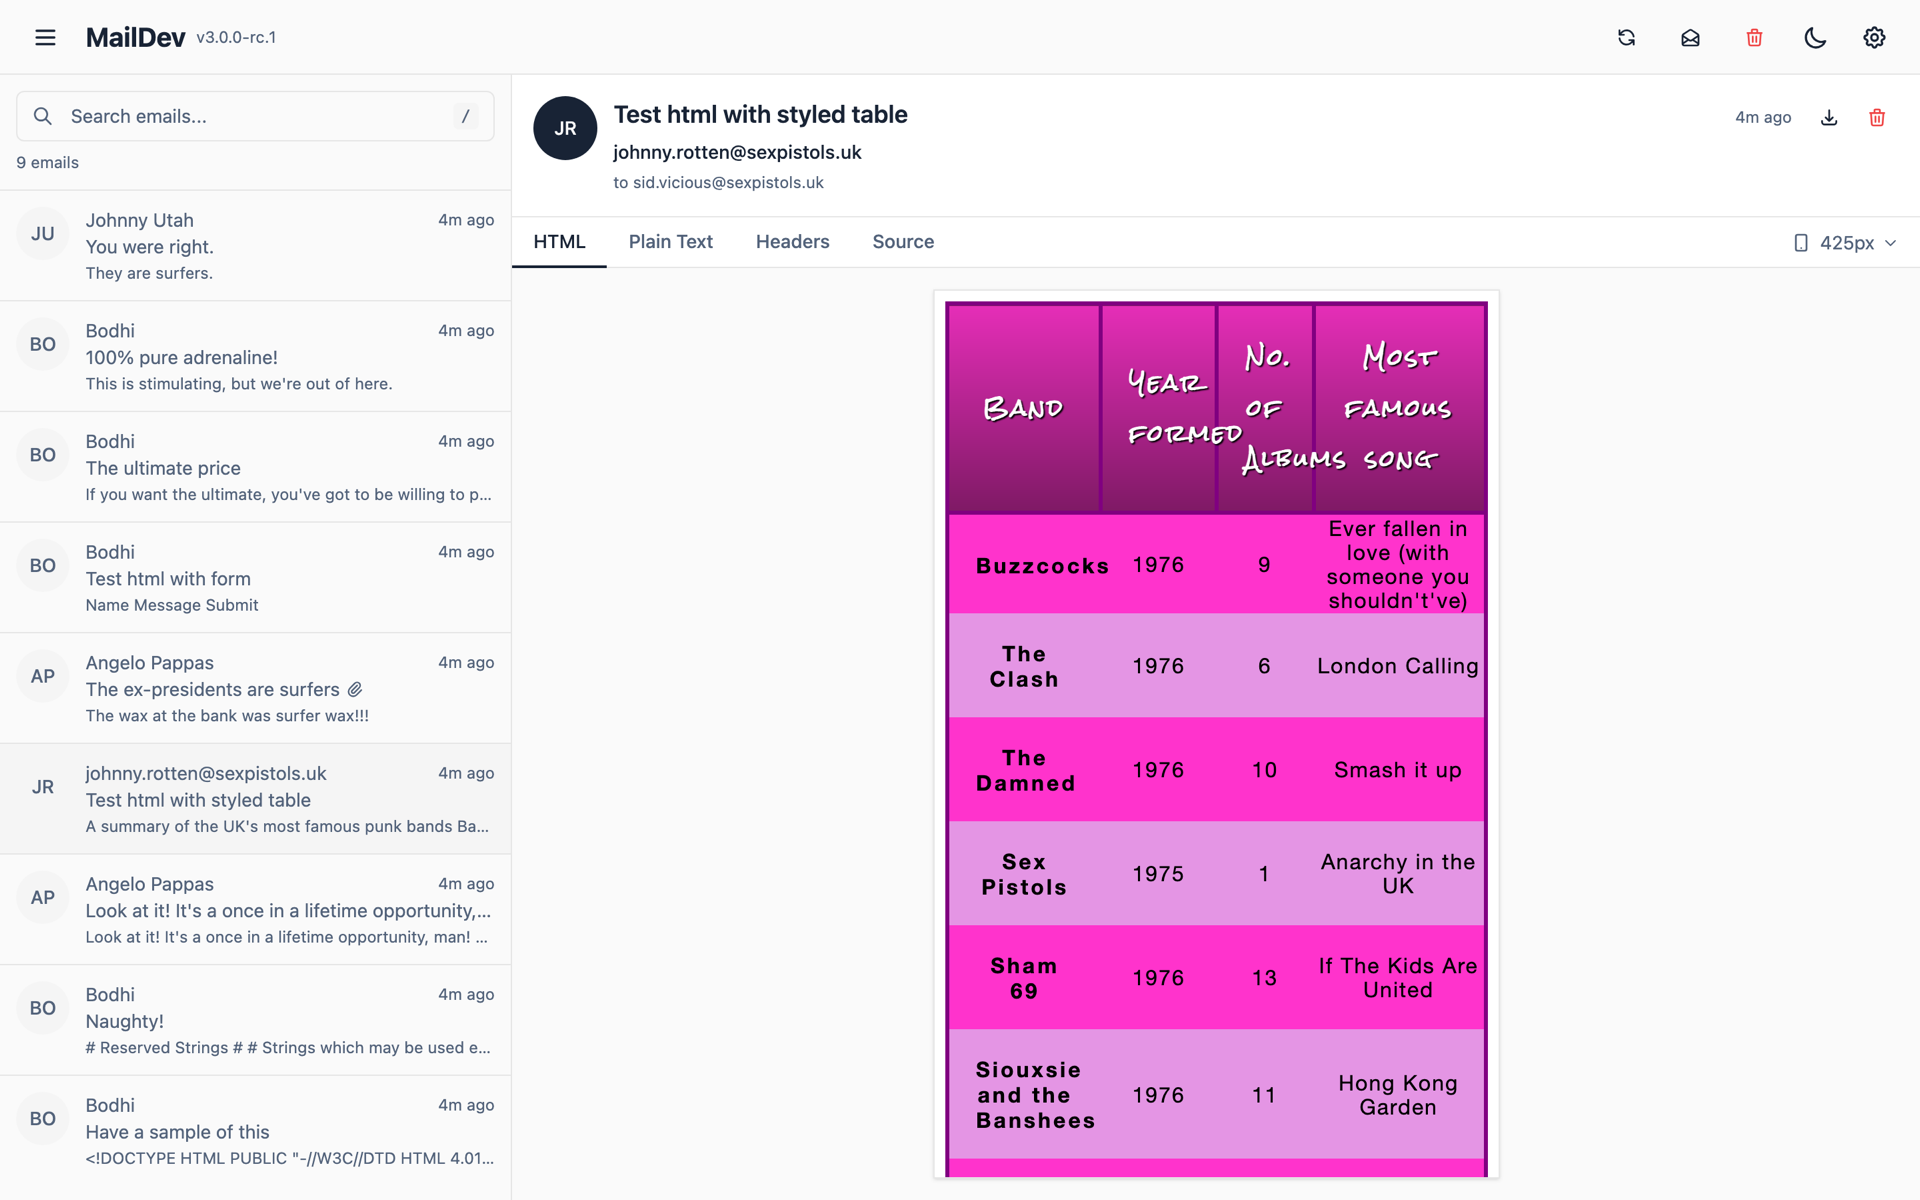Click version label v3.0.0-rc.1
This screenshot has height=1200, width=1920.
point(236,37)
